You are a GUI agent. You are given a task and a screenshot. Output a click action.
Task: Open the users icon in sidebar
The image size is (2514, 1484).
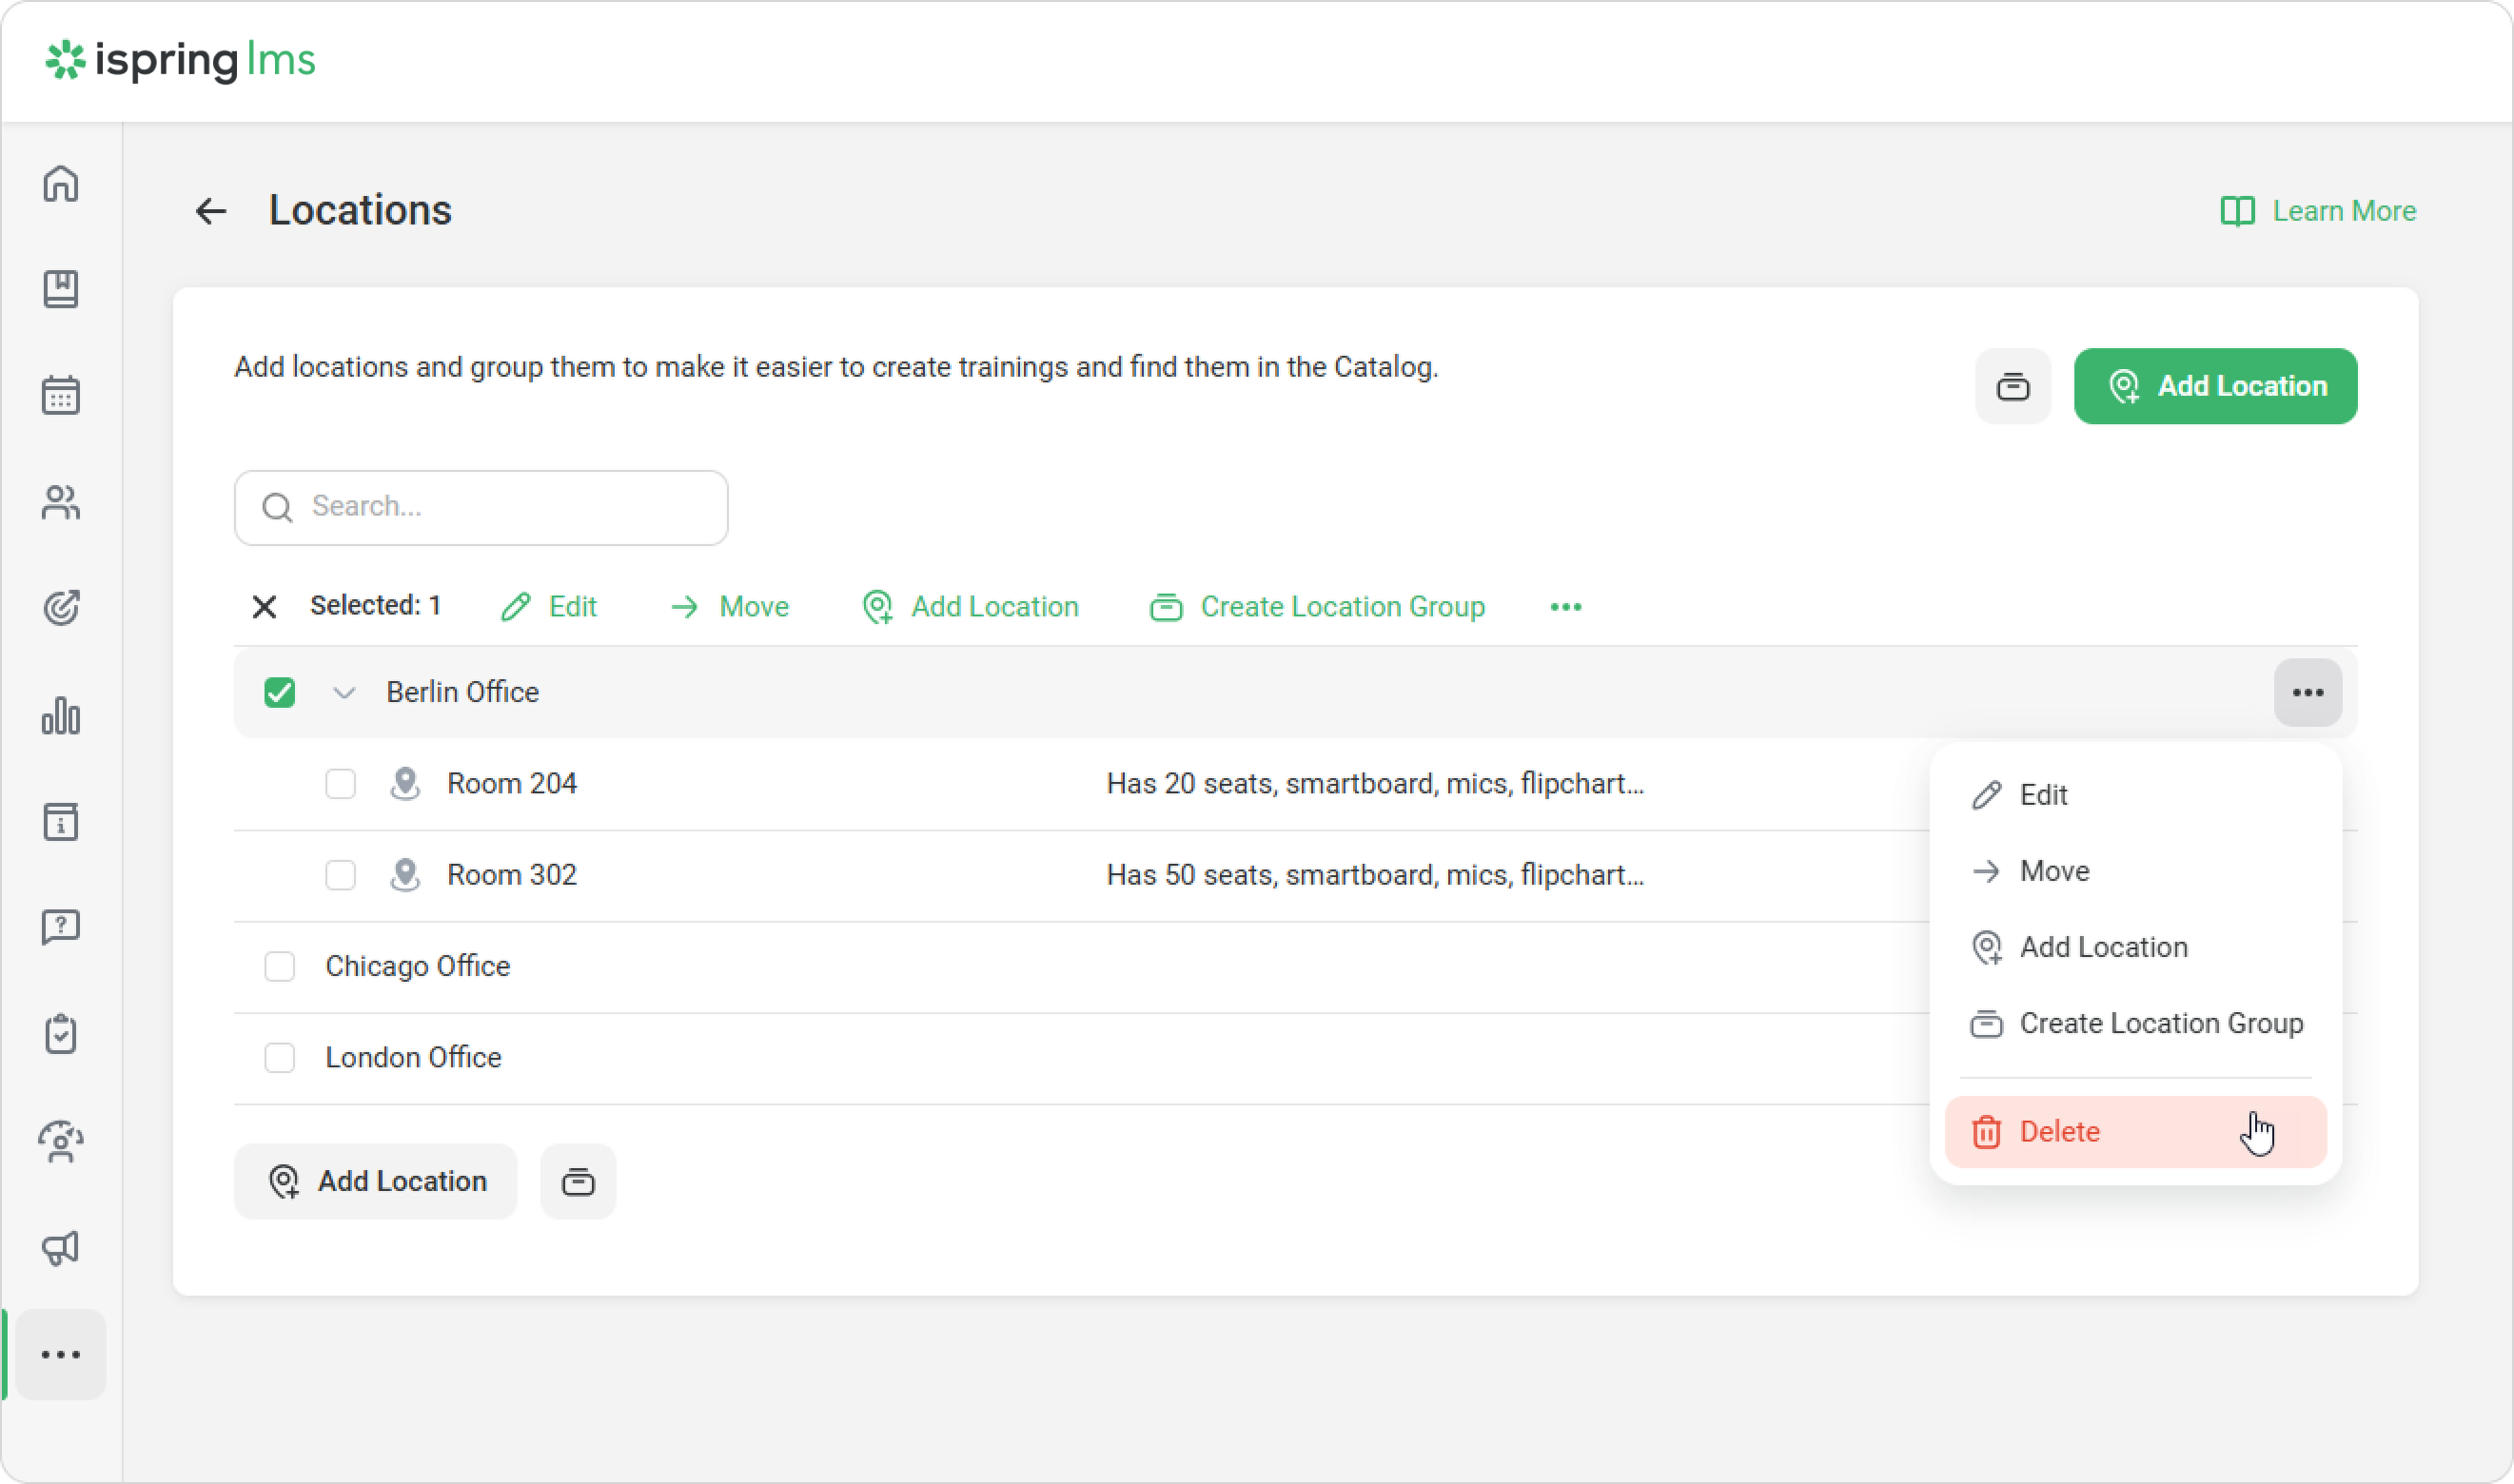[x=61, y=502]
